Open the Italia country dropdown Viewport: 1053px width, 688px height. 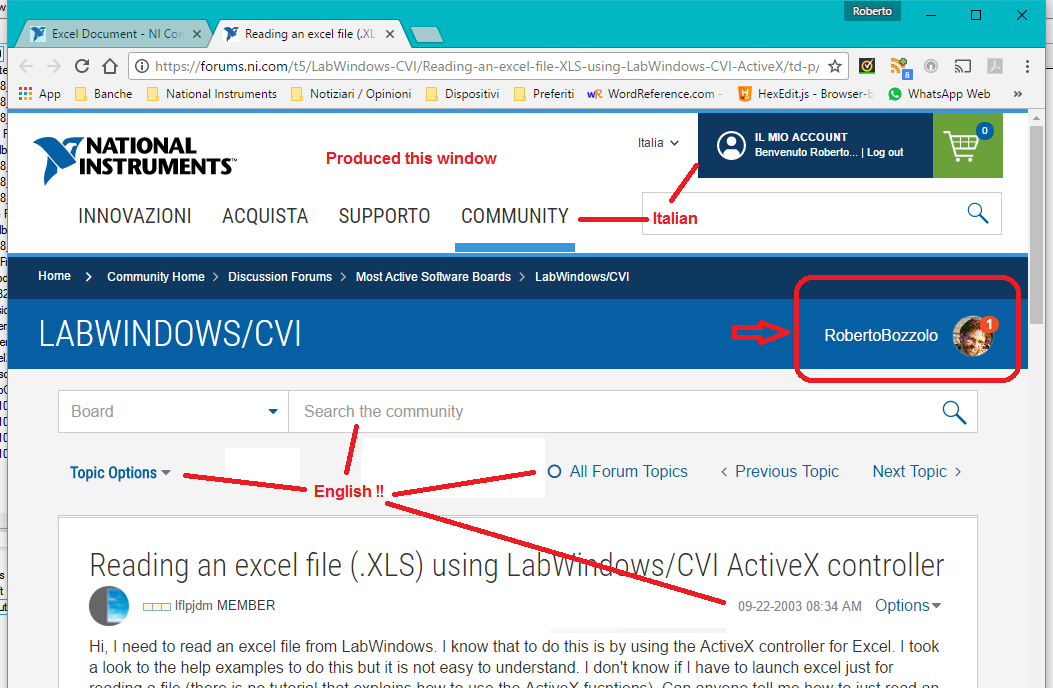(x=658, y=142)
